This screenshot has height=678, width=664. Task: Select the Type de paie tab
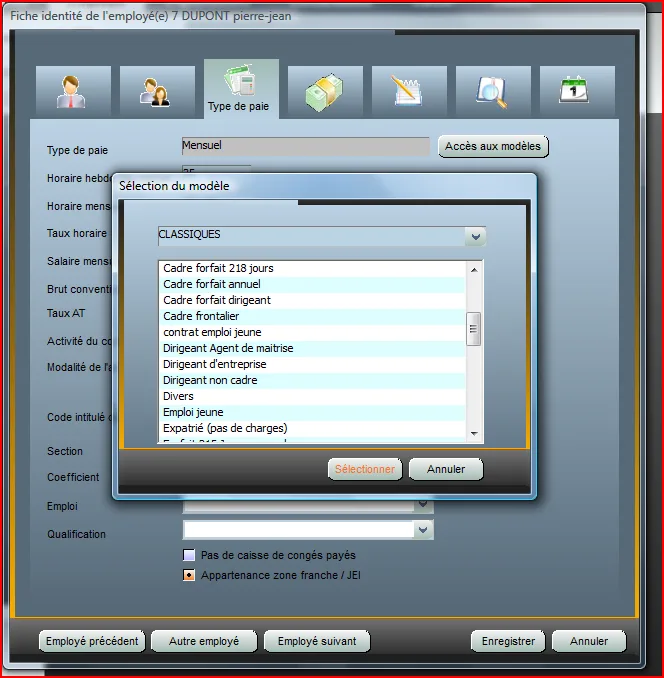[241, 88]
